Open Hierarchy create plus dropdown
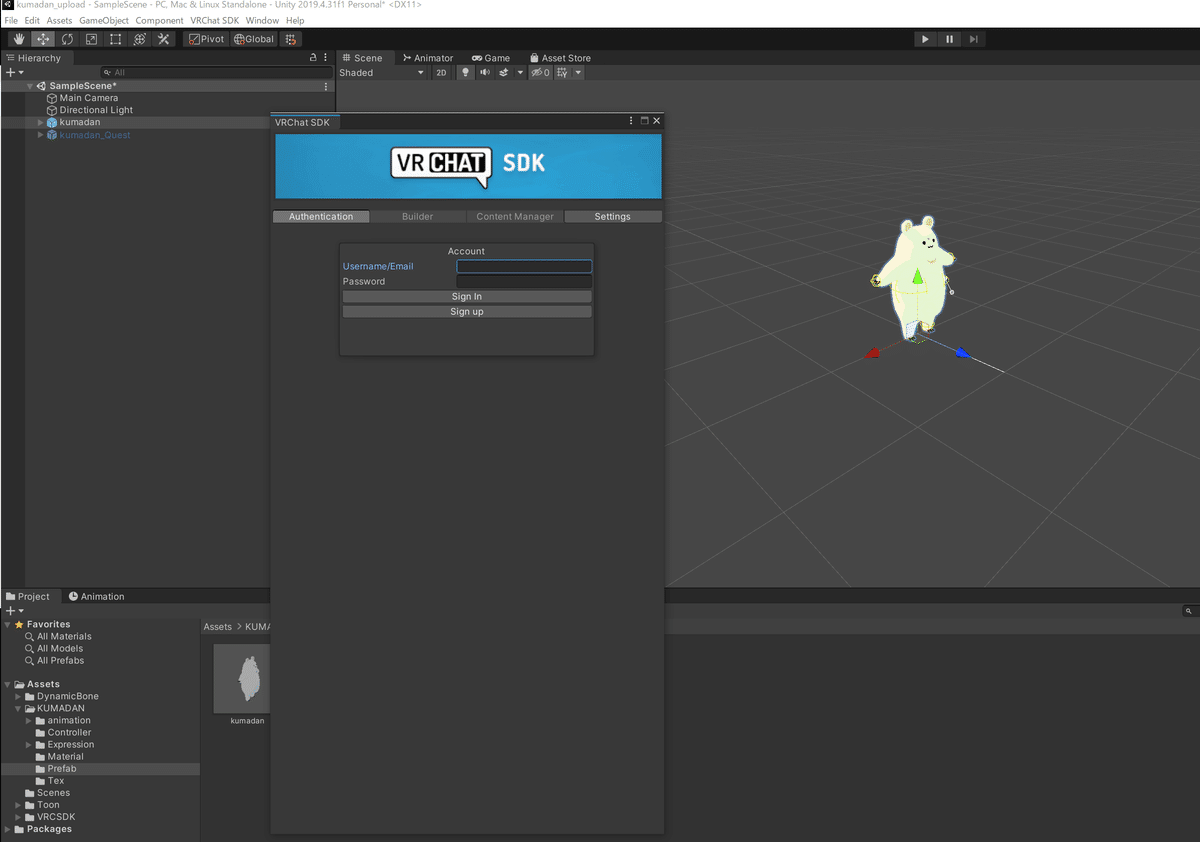The image size is (1200, 842). pyautogui.click(x=14, y=73)
